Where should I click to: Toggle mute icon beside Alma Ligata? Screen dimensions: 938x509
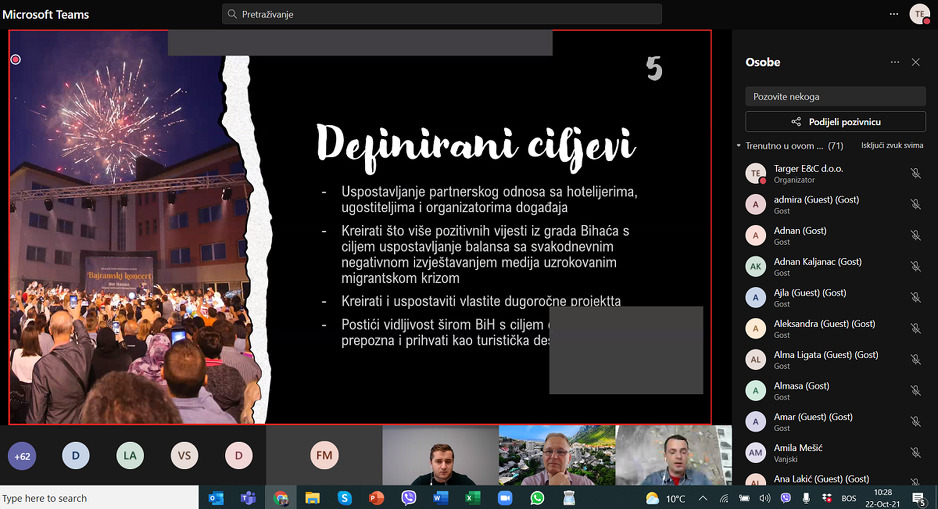915,359
